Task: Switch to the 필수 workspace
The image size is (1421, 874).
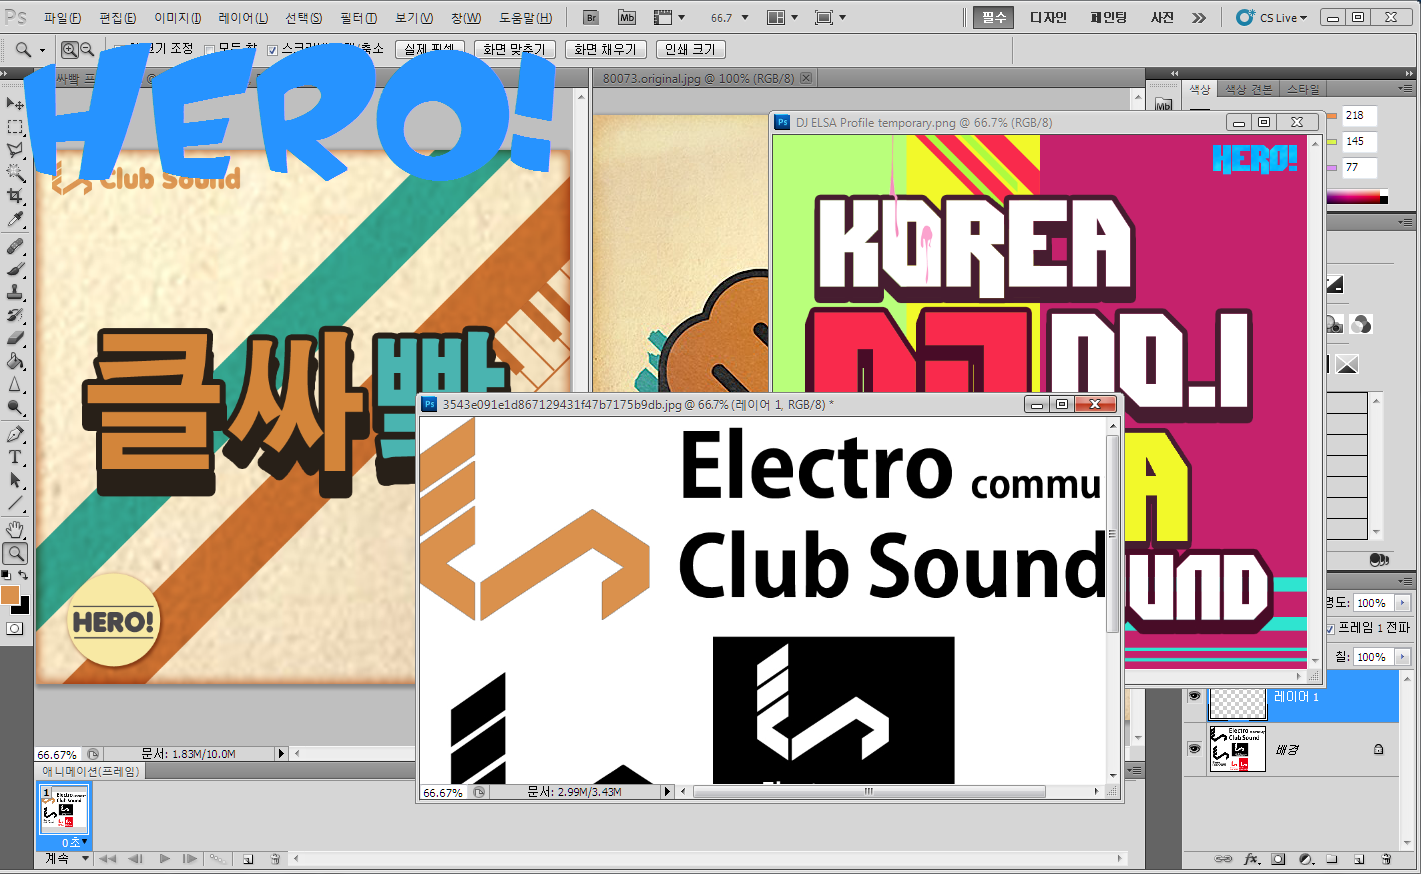Action: 994,18
